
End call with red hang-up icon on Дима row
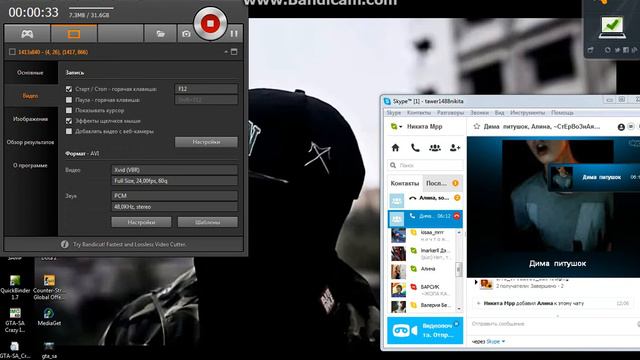coord(457,216)
